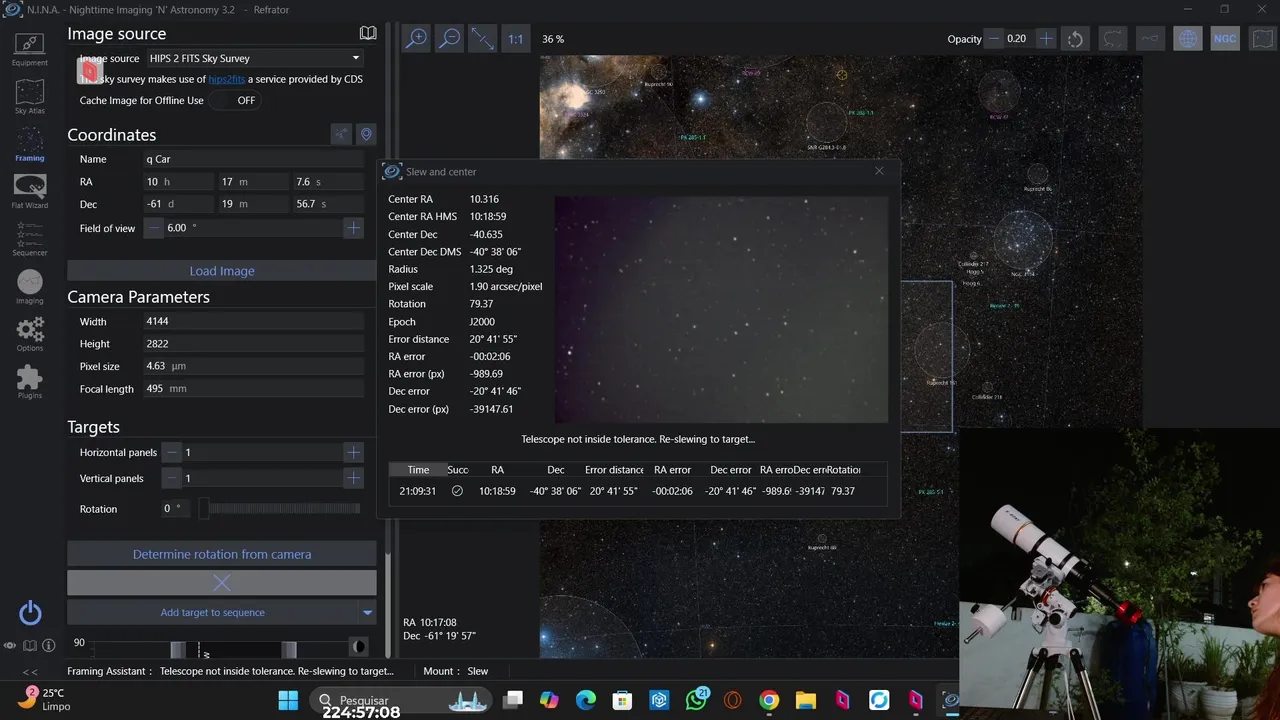Open the hips2fits link
This screenshot has height=720, width=1280.
point(227,79)
